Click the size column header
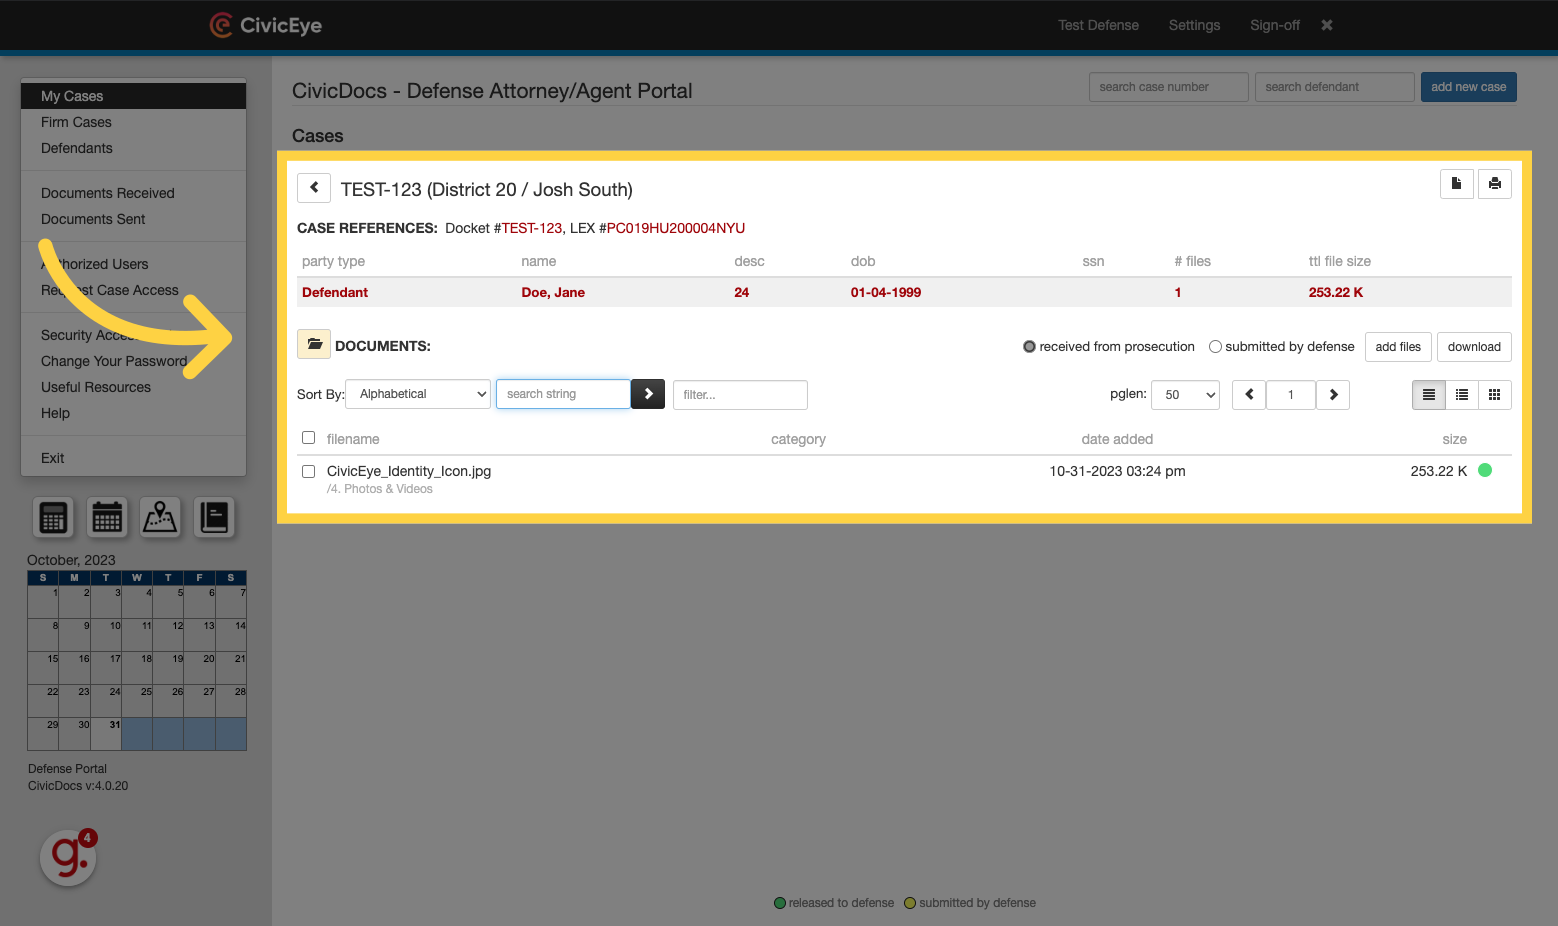The width and height of the screenshot is (1558, 926). 1455,439
